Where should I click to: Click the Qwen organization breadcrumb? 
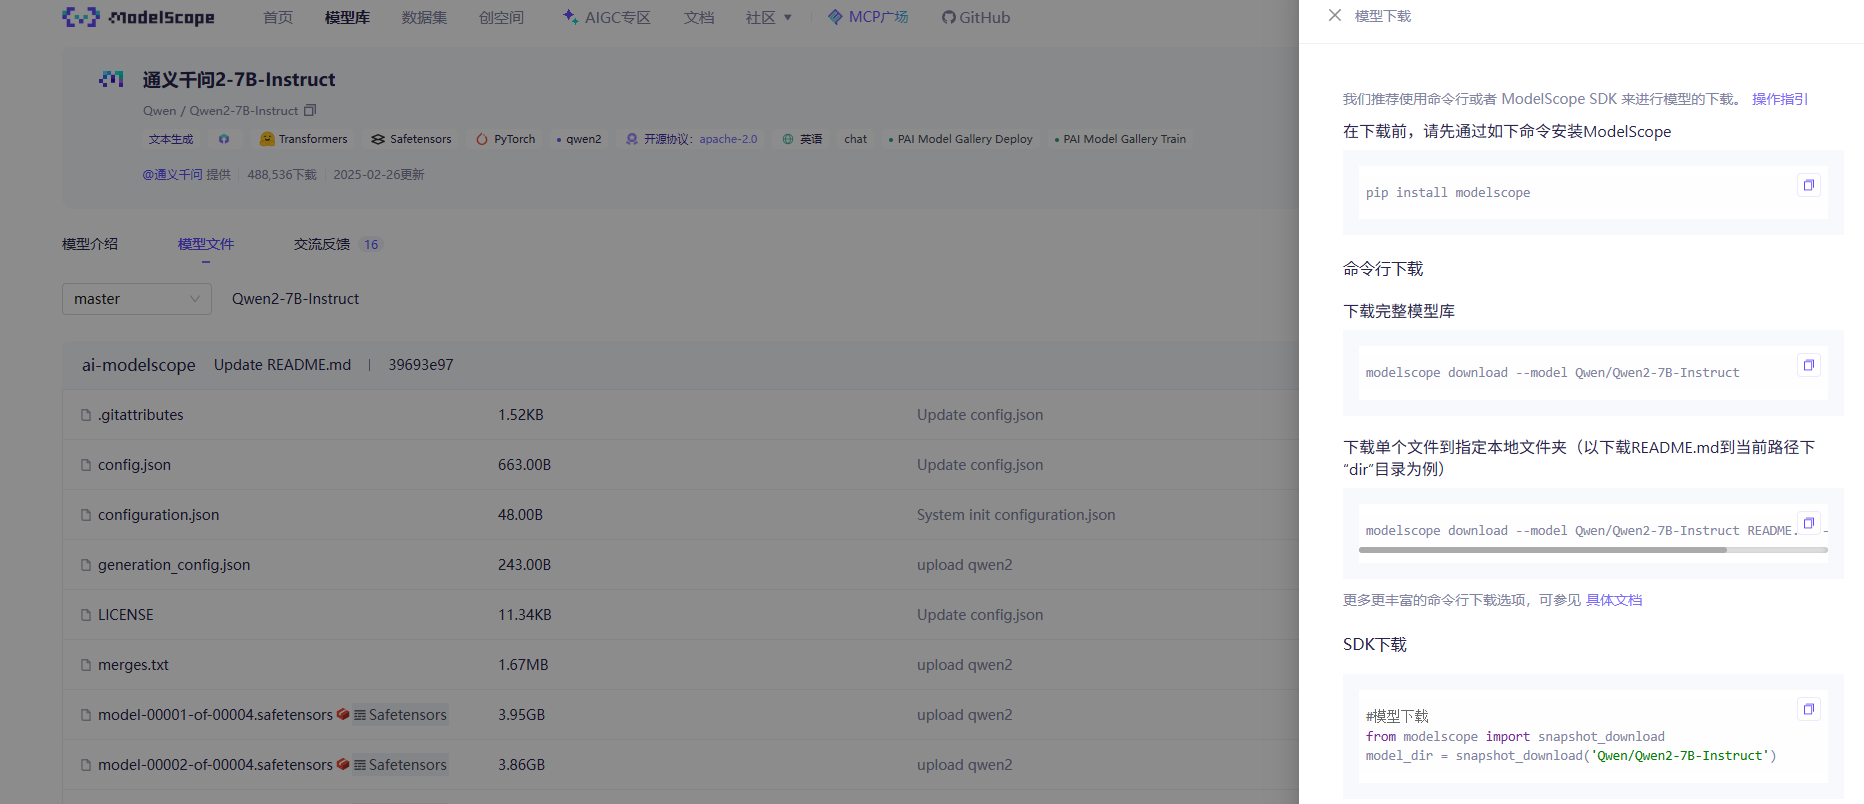pyautogui.click(x=159, y=111)
